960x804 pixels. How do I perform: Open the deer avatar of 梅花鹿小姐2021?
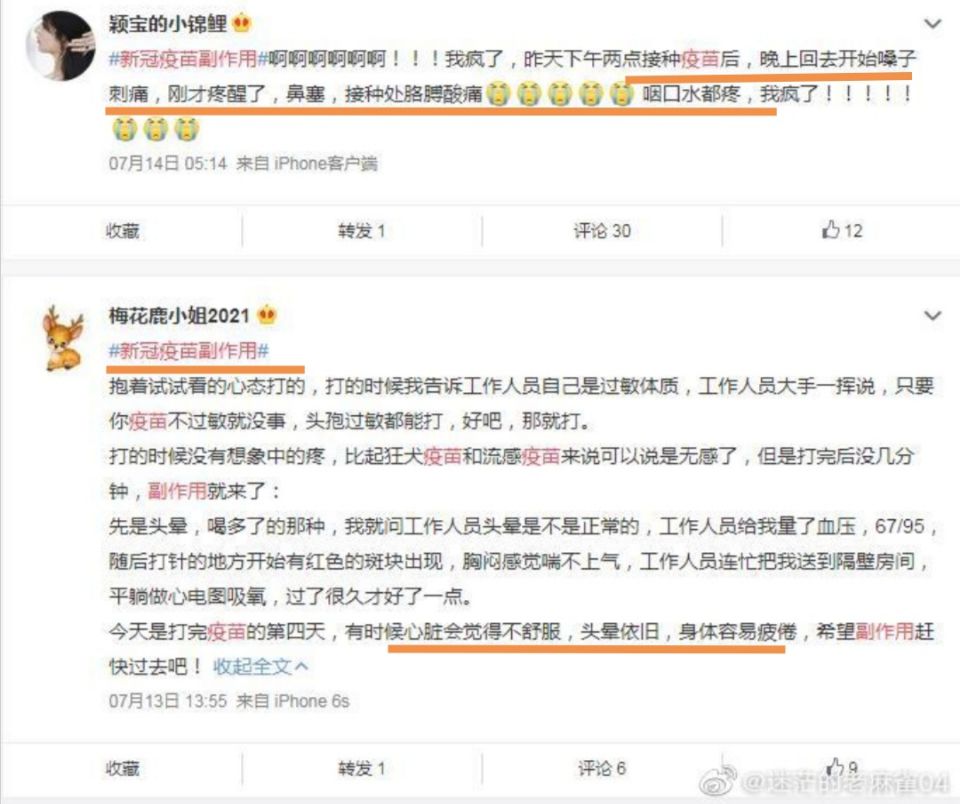[x=63, y=339]
